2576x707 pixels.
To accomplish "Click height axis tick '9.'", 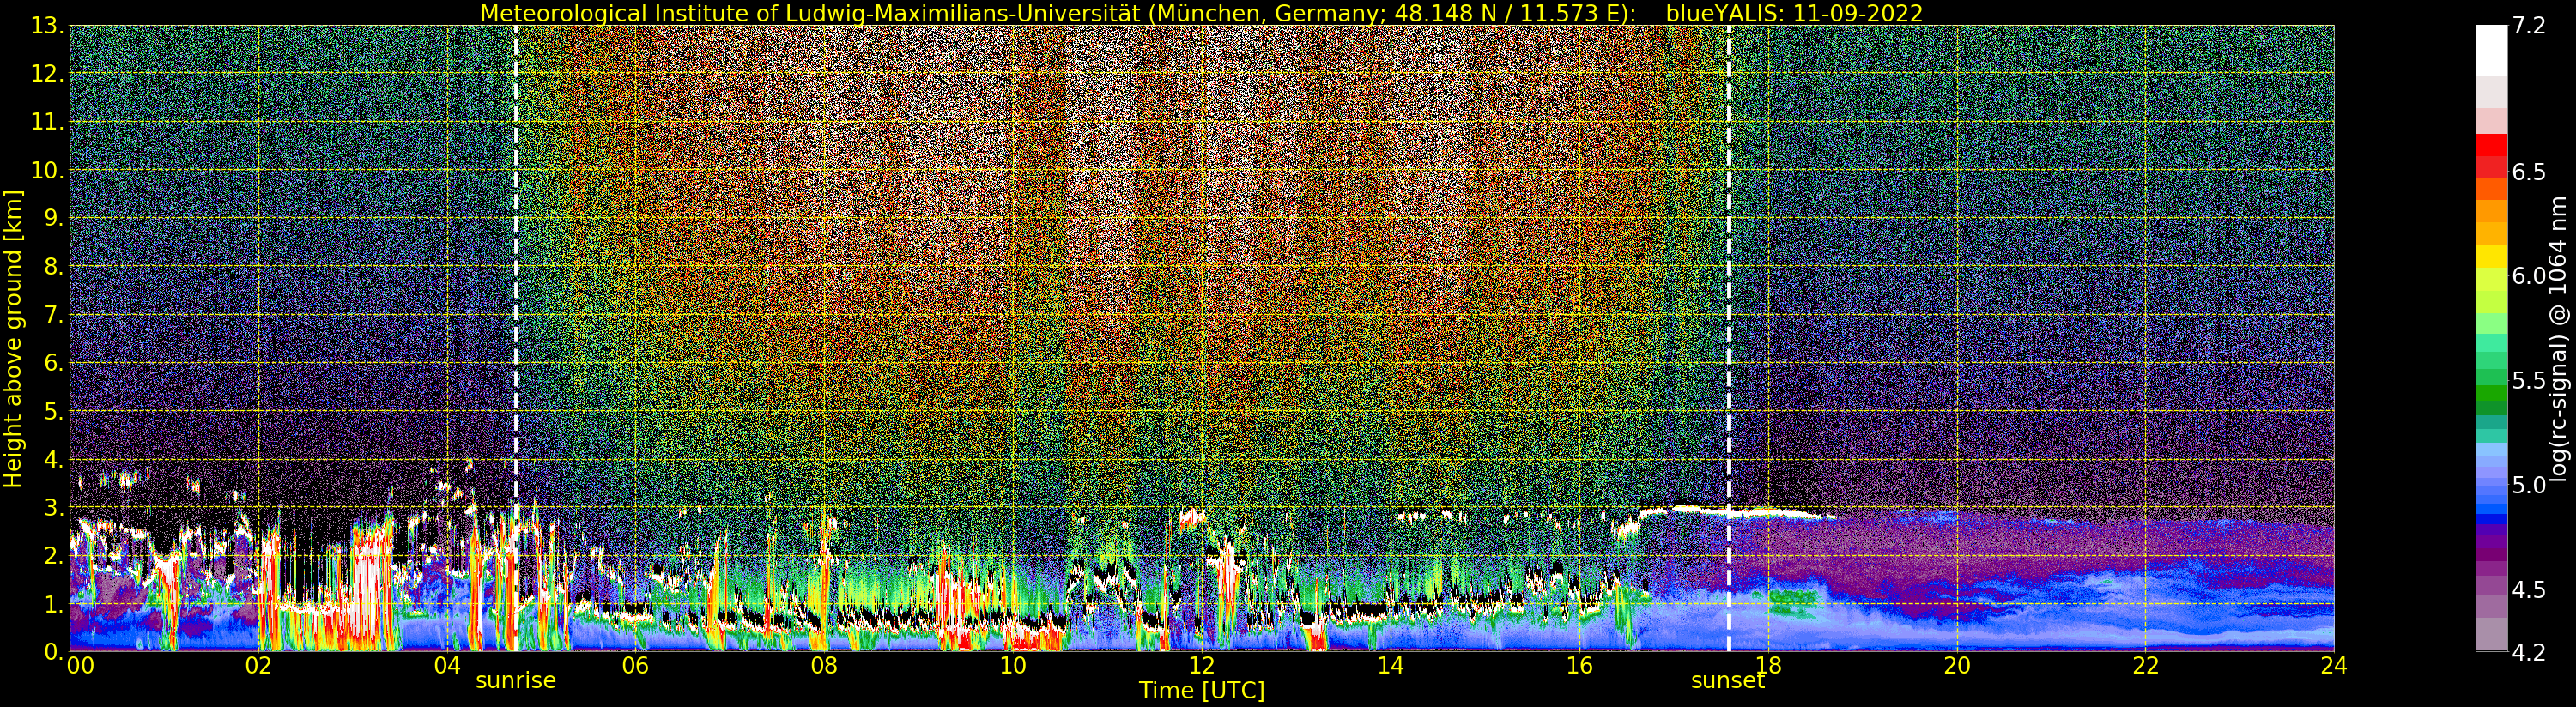I will coord(54,219).
